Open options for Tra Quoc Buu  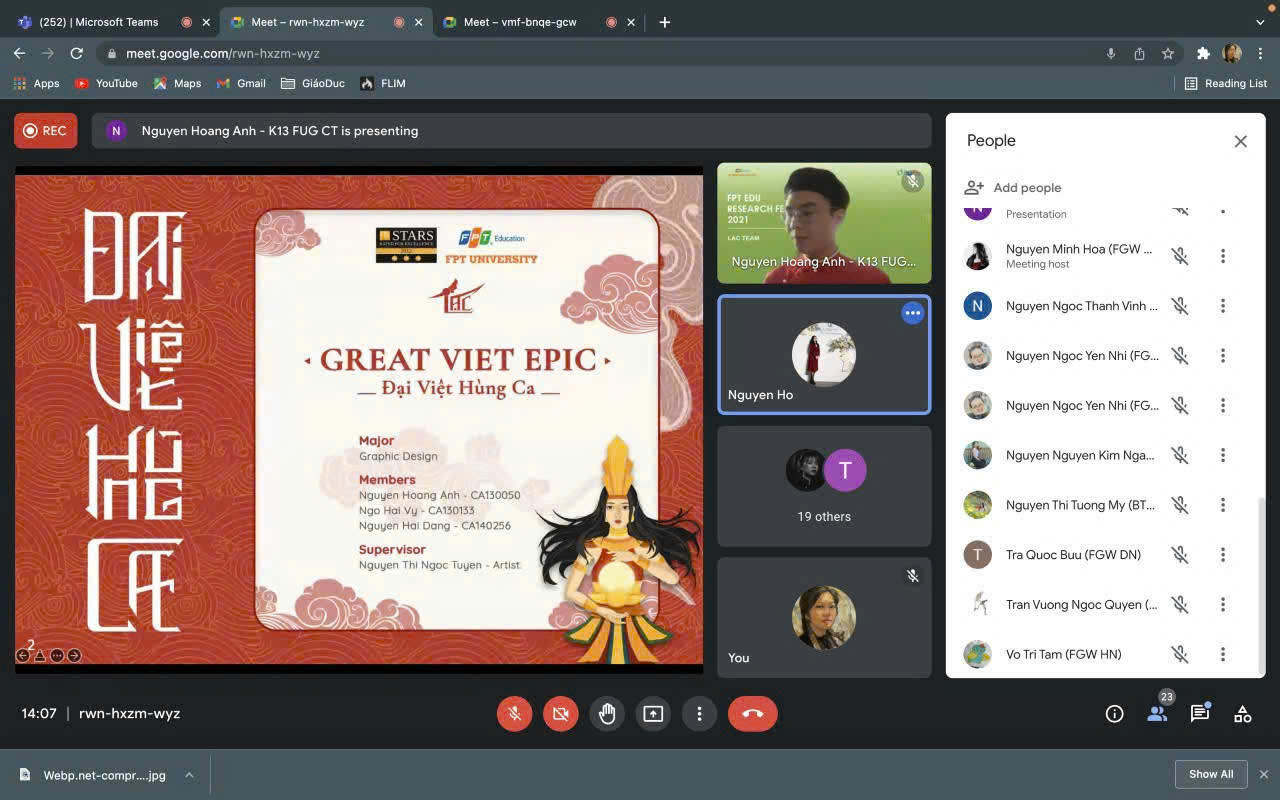[1222, 555]
